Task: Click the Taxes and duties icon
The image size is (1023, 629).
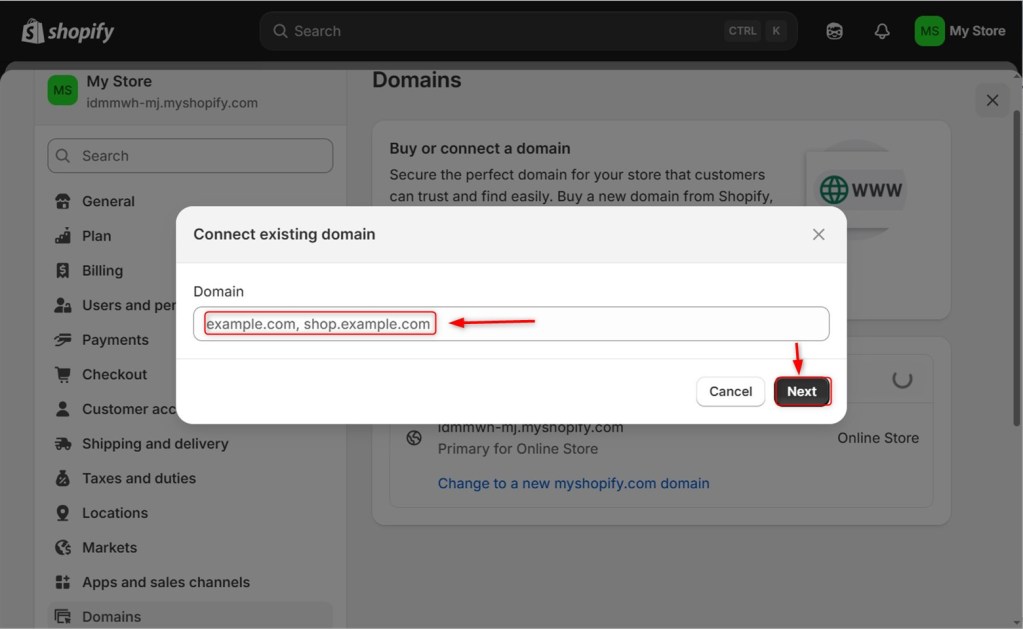Action: (x=61, y=478)
